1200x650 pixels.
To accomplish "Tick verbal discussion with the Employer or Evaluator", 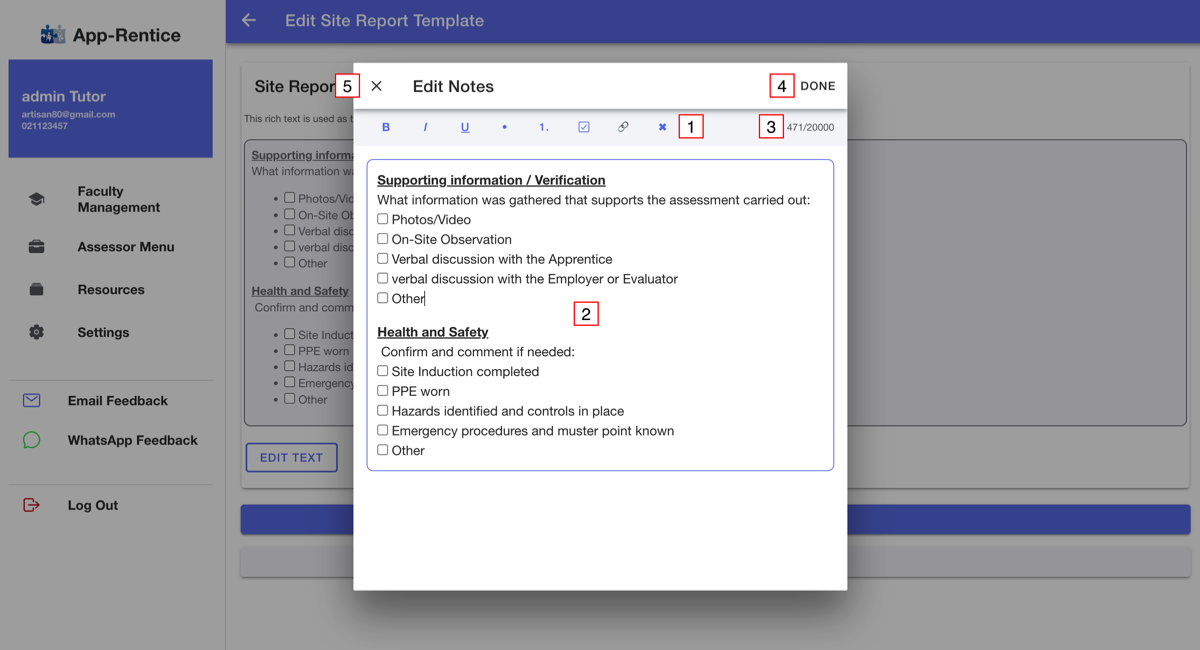I will pyautogui.click(x=382, y=278).
